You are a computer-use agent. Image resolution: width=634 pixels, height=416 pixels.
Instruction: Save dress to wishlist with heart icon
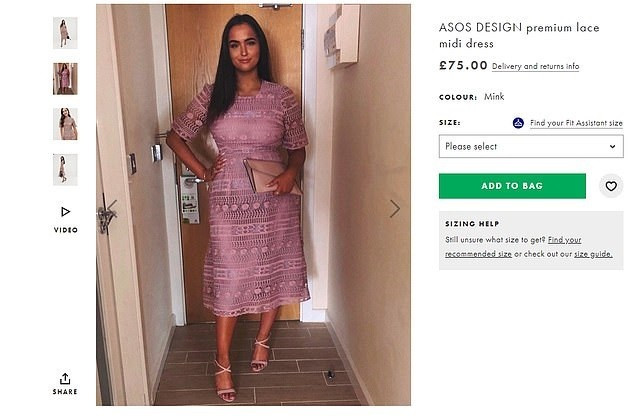(x=610, y=186)
